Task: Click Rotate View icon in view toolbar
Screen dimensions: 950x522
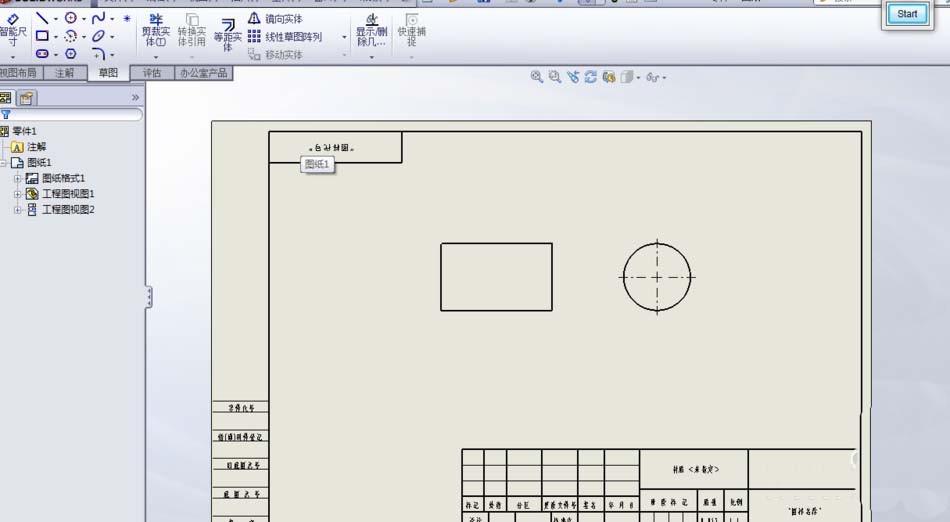Action: click(591, 77)
